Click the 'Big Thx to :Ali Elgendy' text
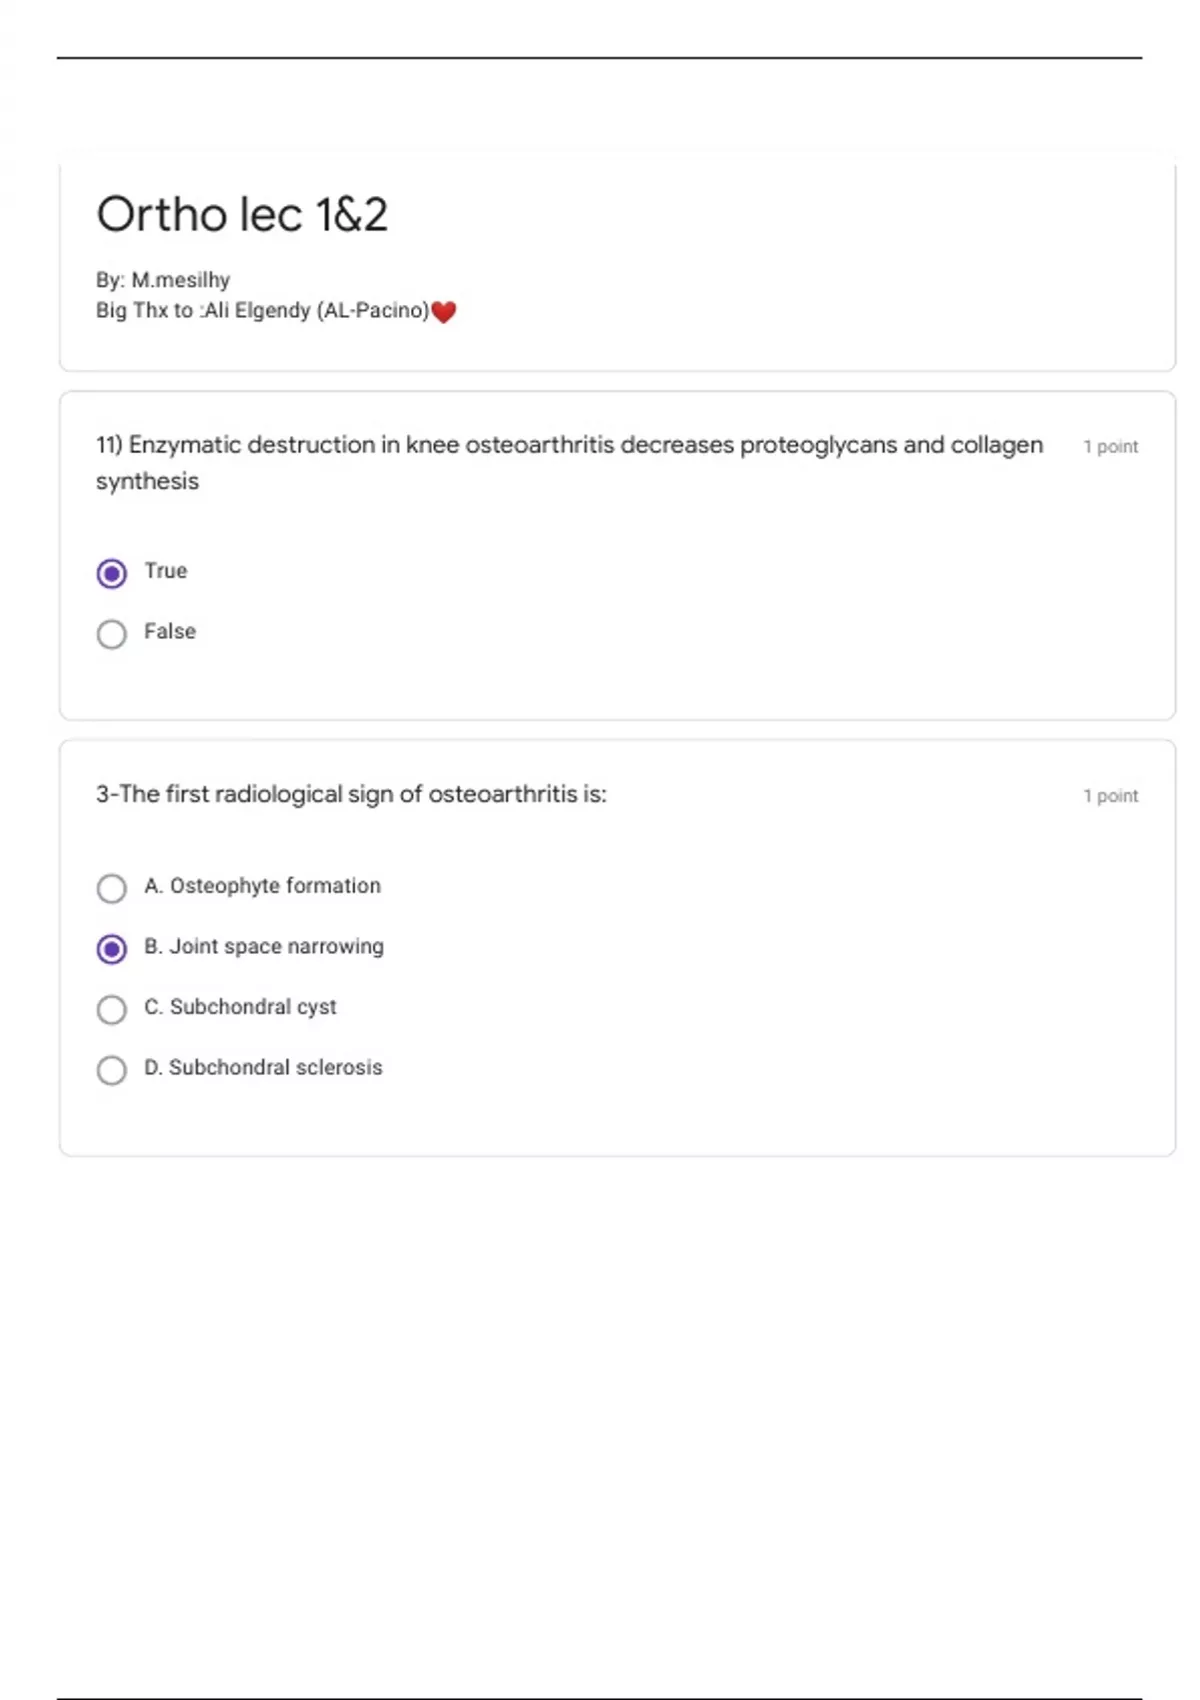Image resolution: width=1200 pixels, height=1700 pixels. [x=262, y=311]
